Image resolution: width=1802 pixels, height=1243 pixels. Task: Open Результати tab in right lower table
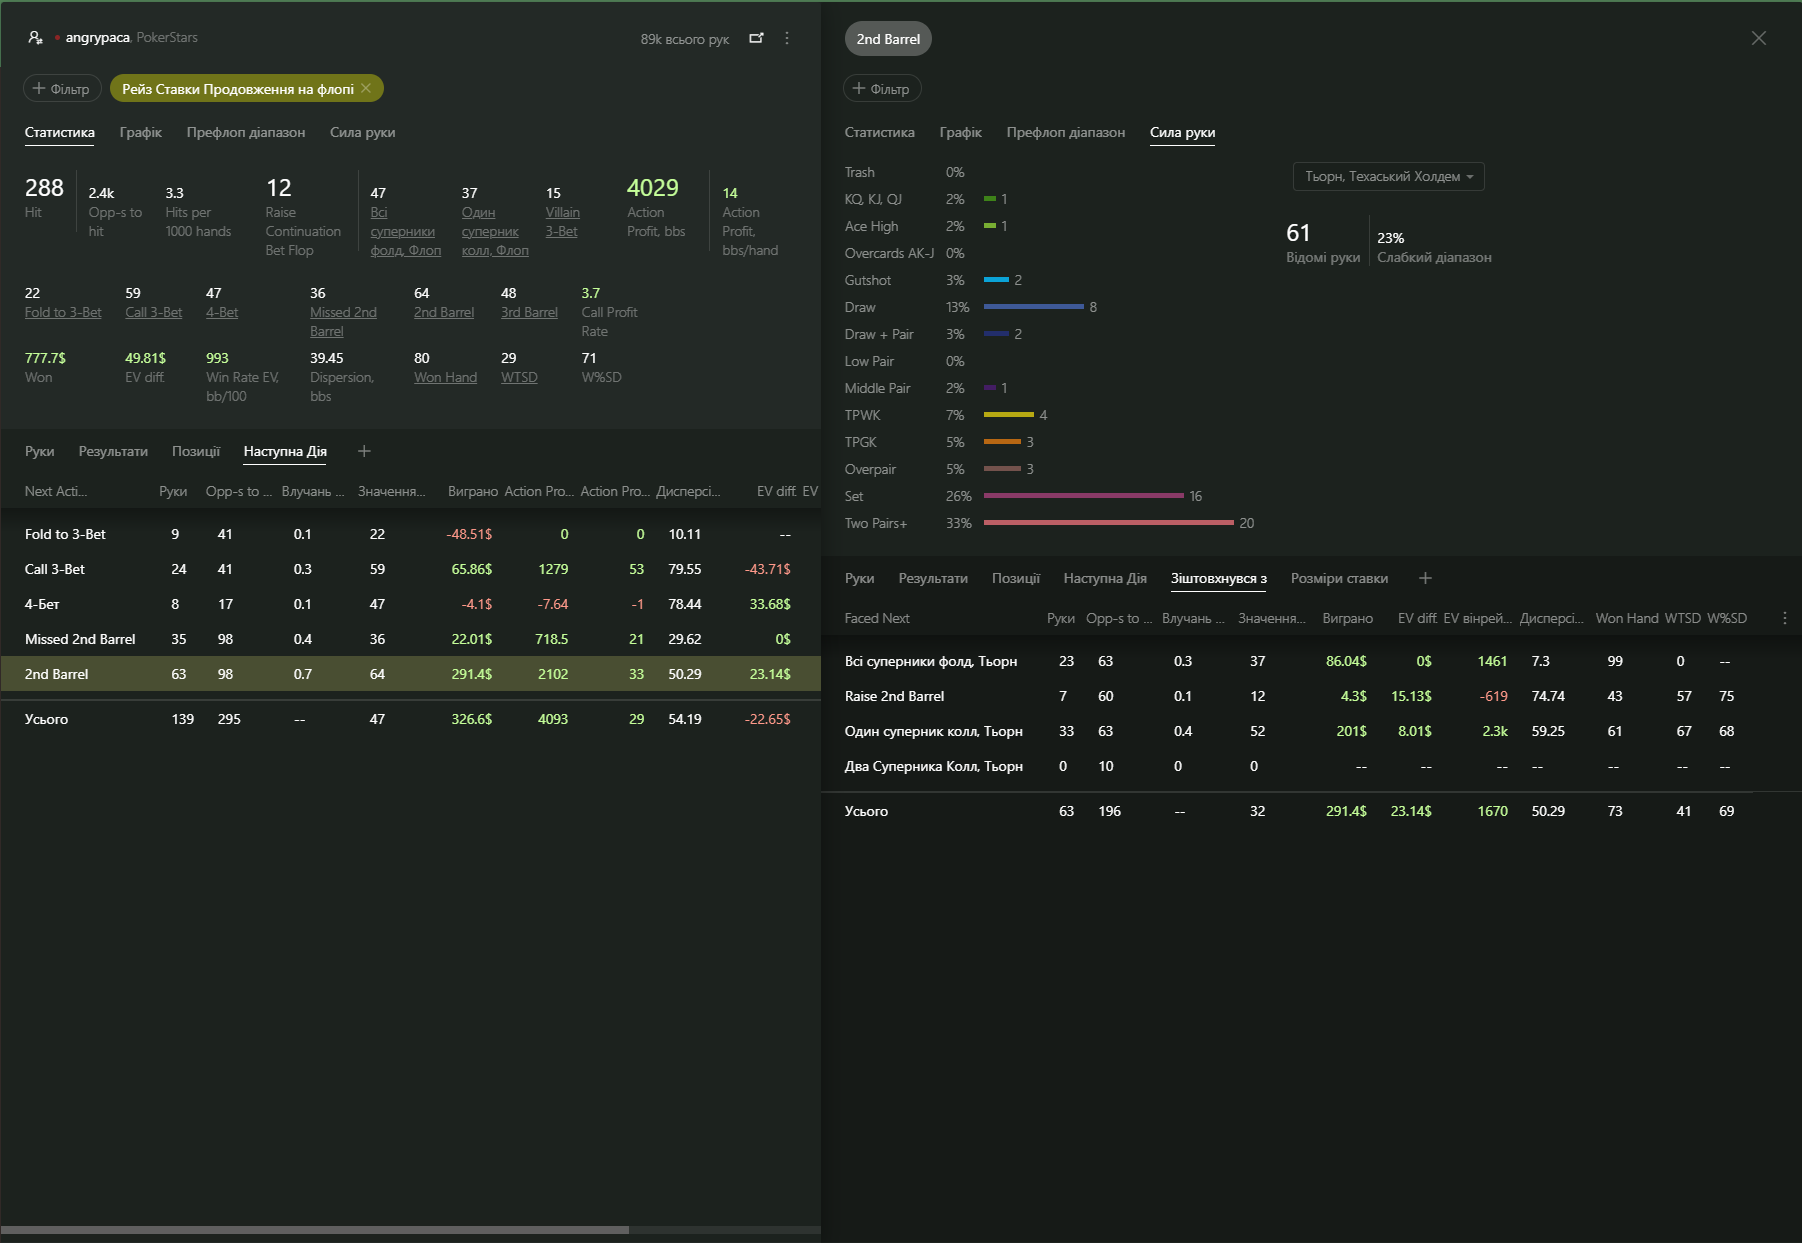(x=932, y=578)
